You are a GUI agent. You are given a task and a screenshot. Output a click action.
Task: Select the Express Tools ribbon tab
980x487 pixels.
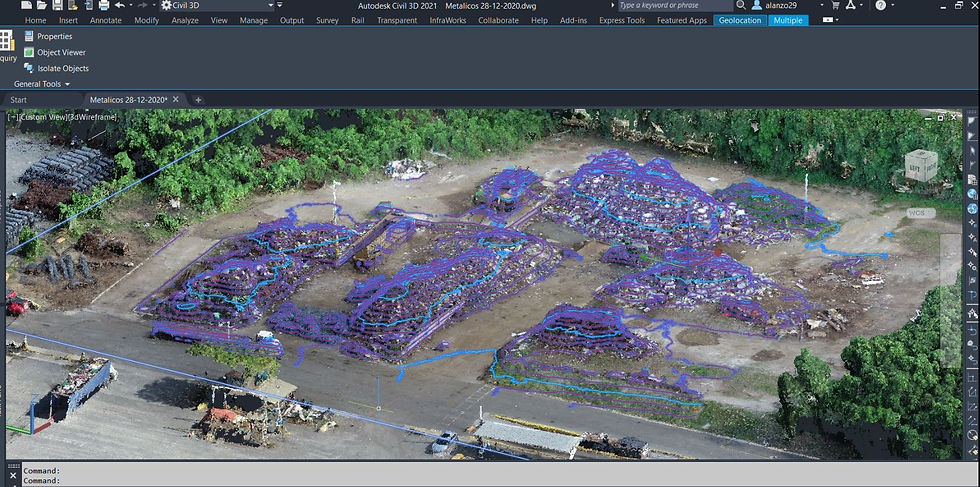coord(622,20)
